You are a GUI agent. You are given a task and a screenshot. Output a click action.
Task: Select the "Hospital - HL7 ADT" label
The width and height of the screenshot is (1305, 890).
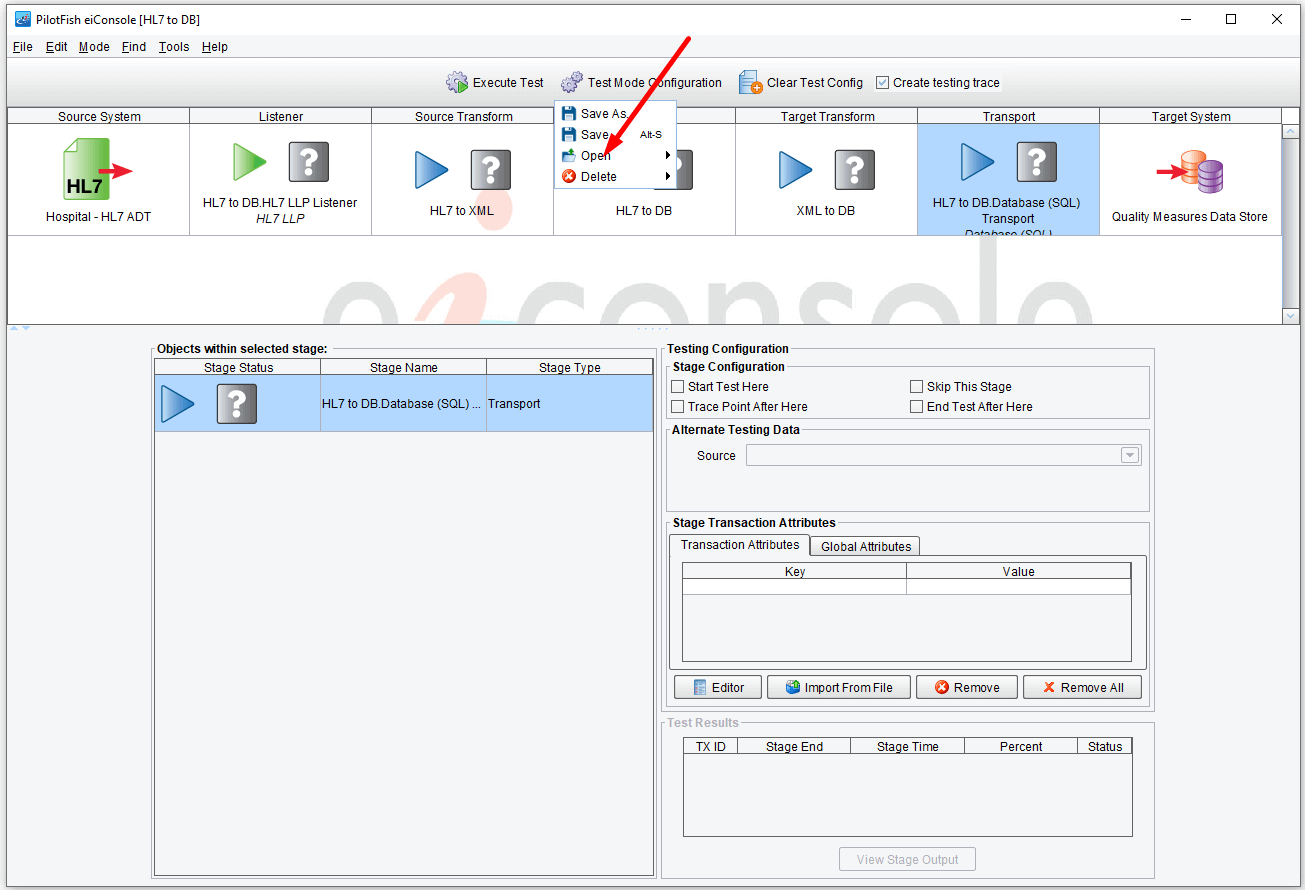click(x=99, y=217)
